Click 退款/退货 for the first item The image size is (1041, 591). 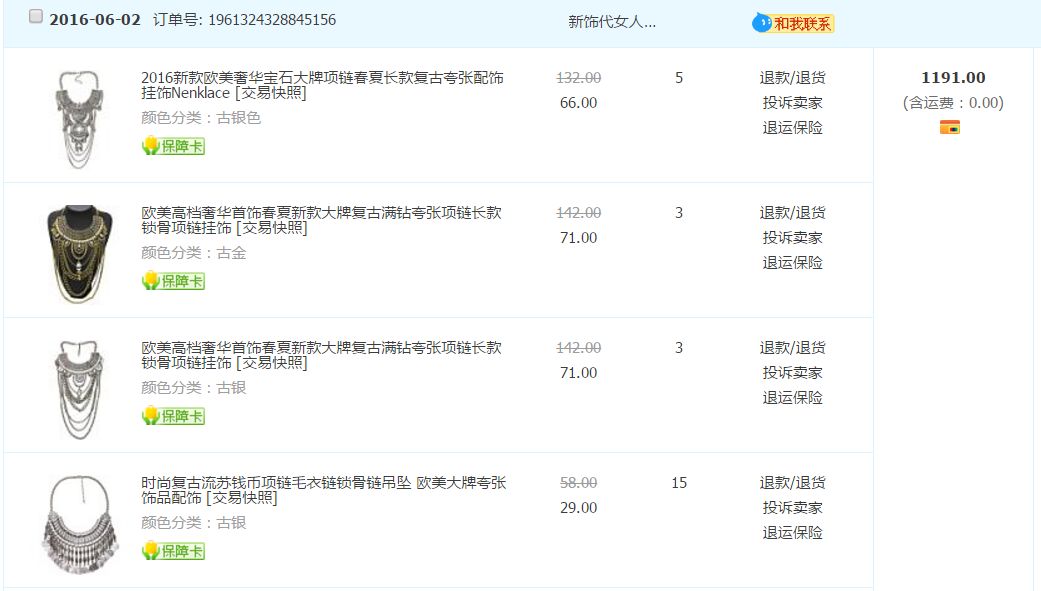(792, 78)
